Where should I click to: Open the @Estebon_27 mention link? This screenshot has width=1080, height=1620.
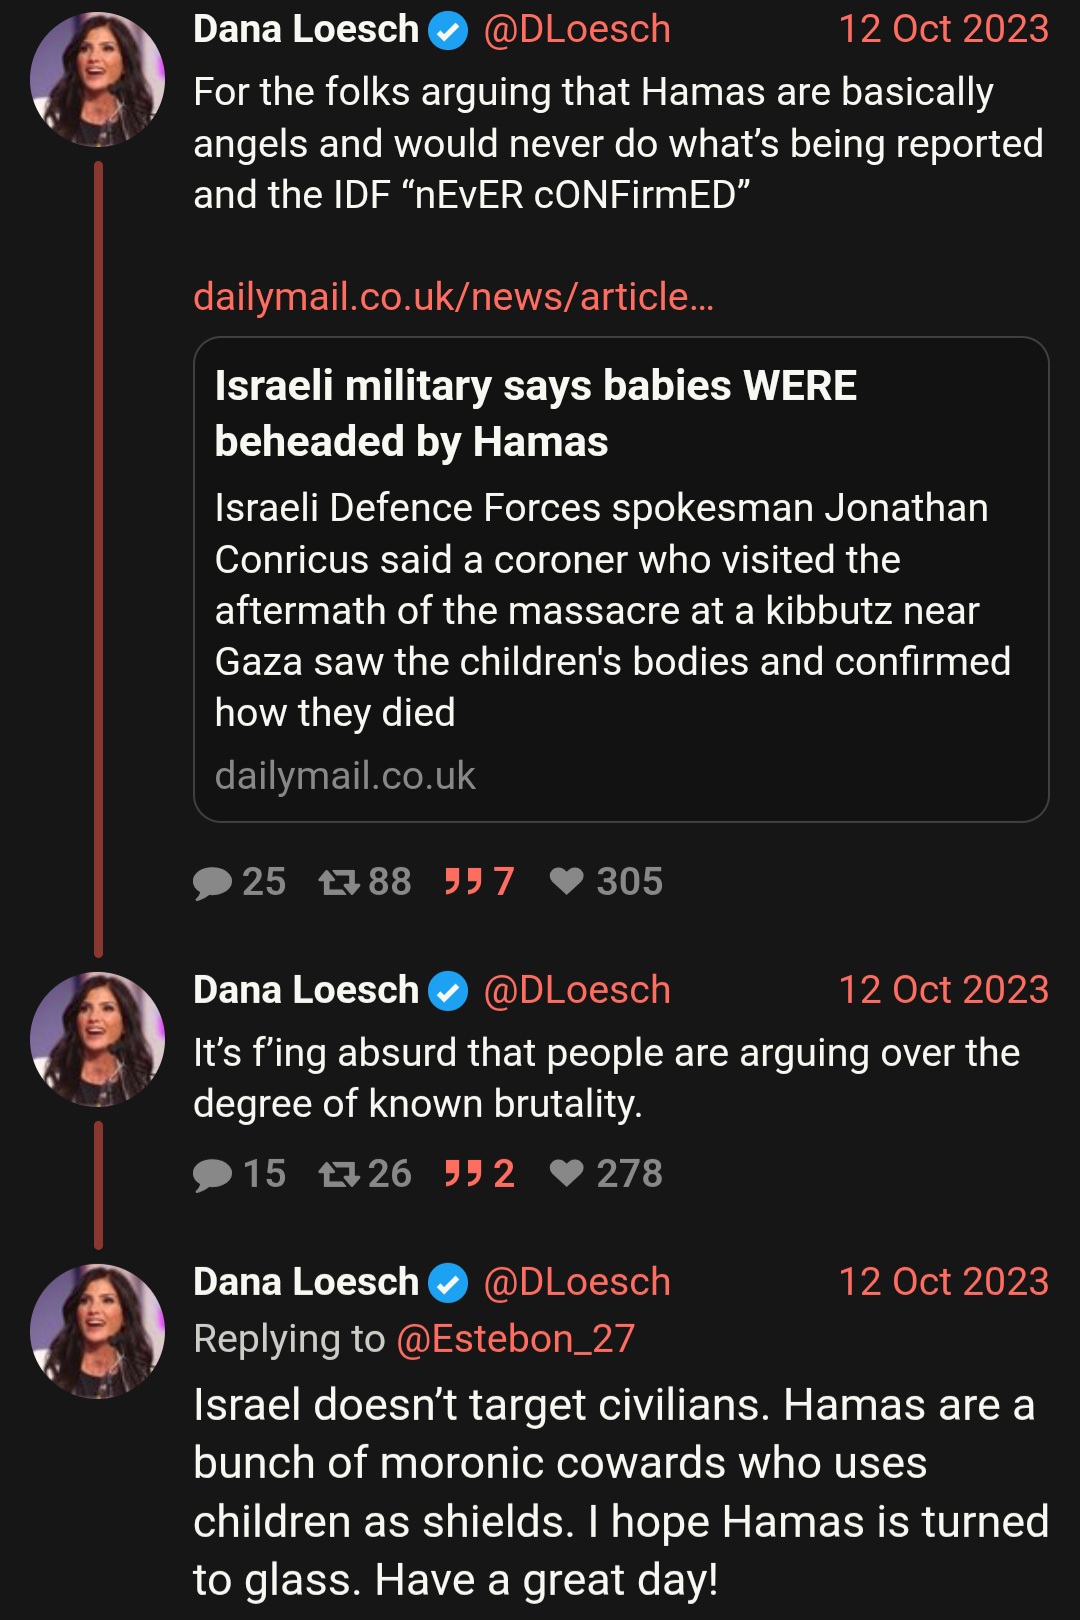pos(515,1339)
